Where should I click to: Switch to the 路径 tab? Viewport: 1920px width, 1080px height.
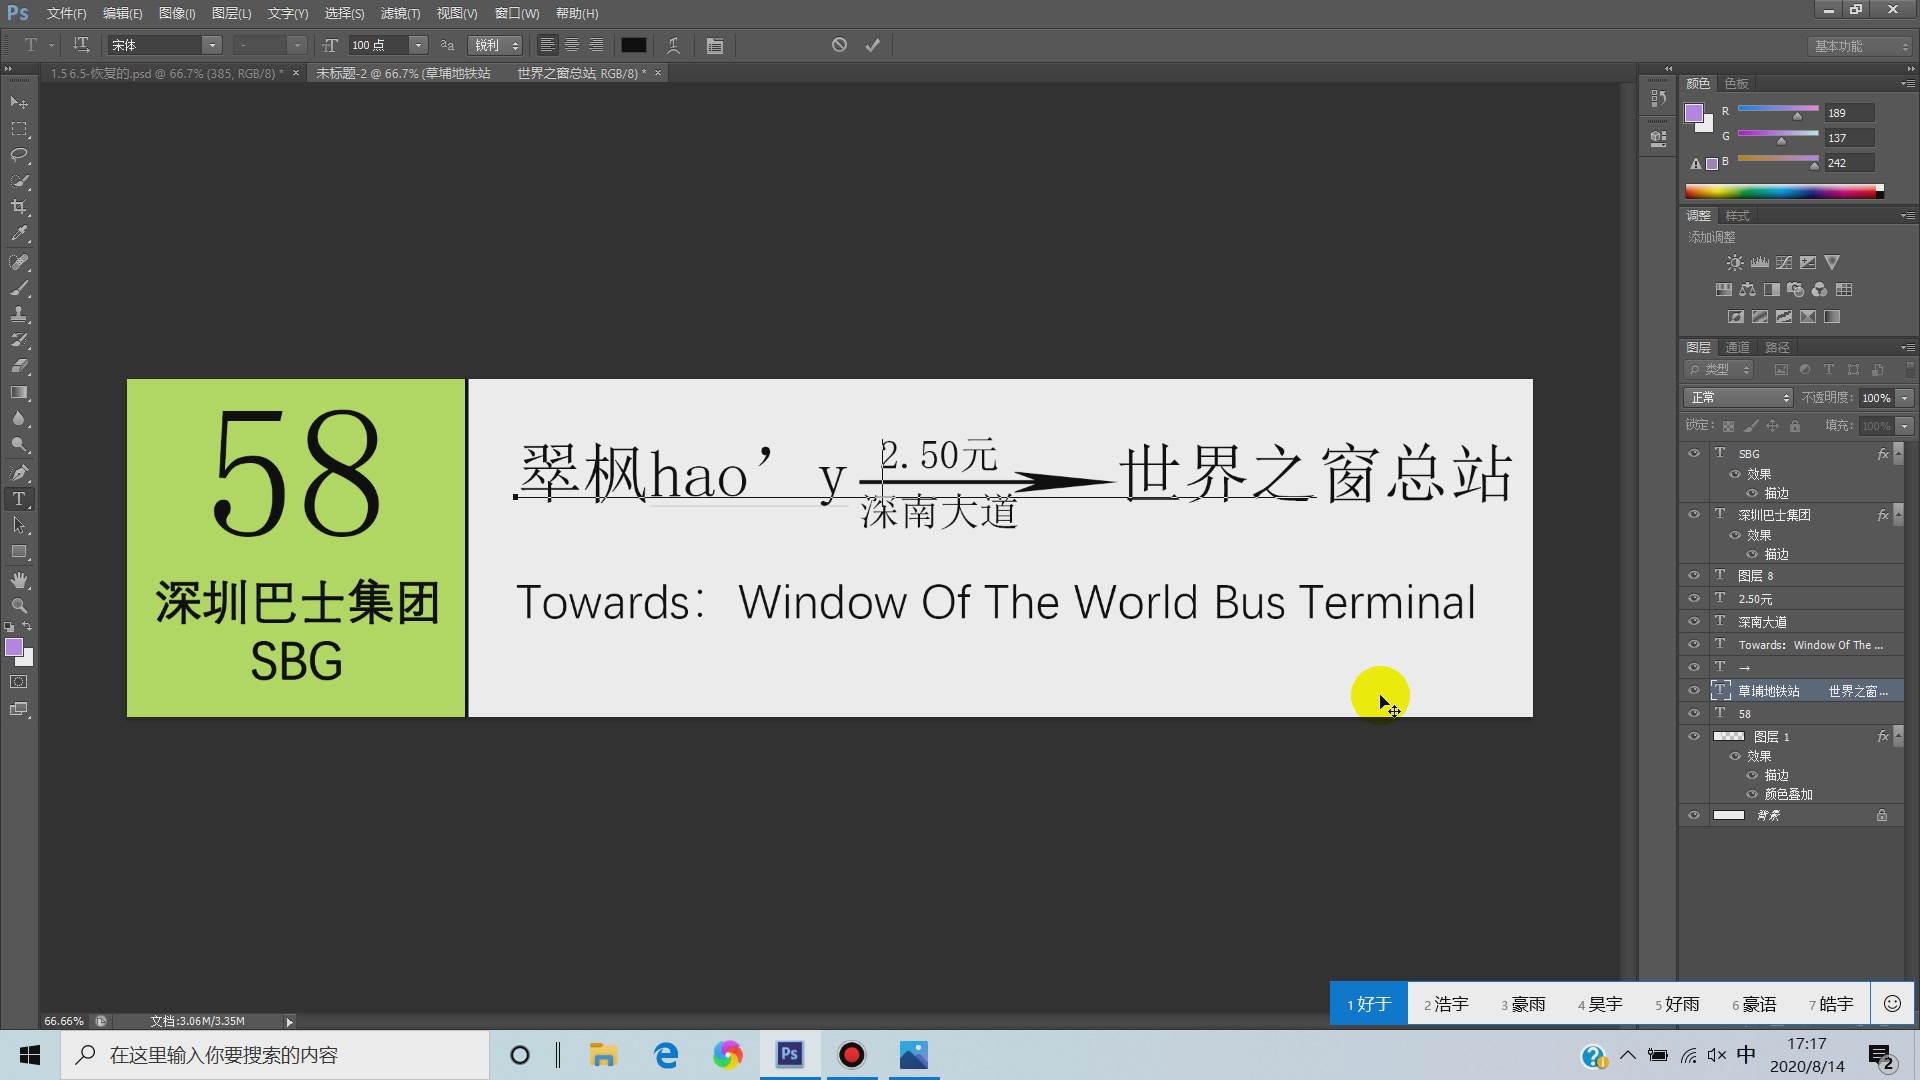tap(1777, 347)
